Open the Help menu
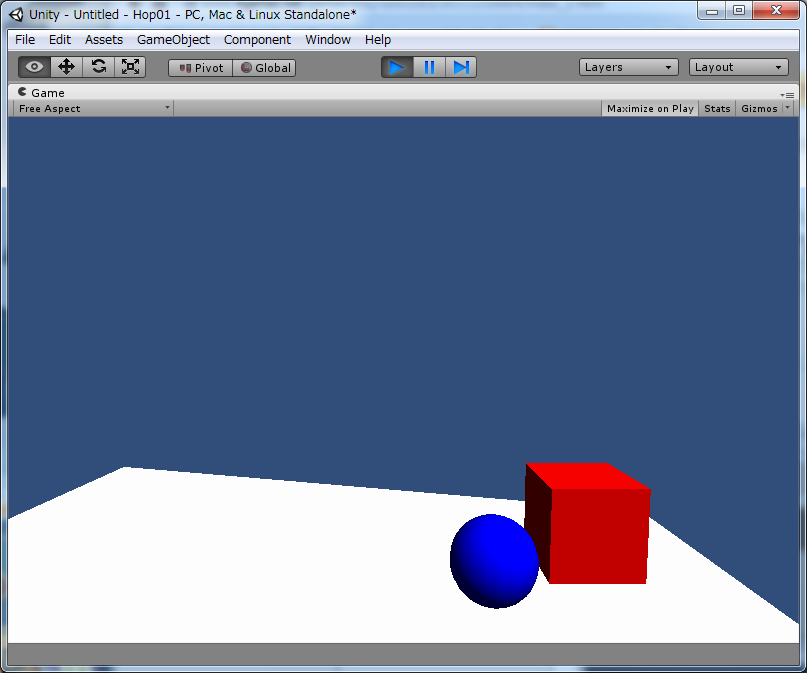 (x=378, y=40)
